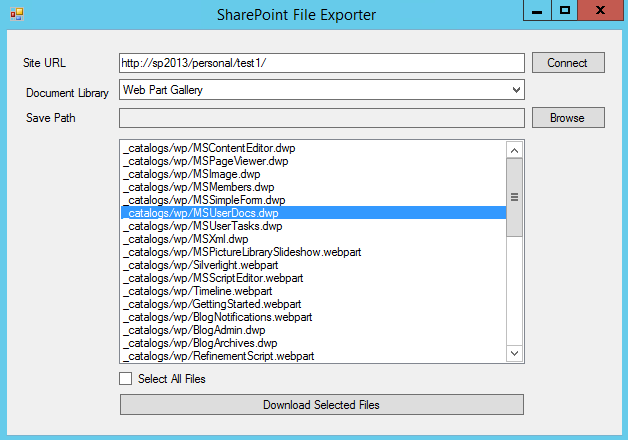
Task: Click the app icon in the title bar
Action: coord(16,15)
